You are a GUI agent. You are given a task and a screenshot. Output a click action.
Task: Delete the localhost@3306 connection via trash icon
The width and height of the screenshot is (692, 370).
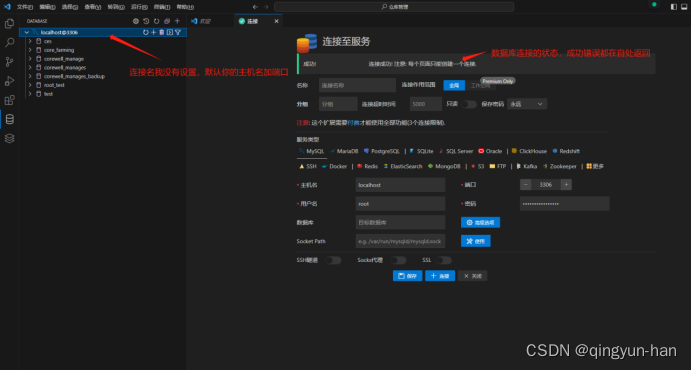(x=162, y=32)
